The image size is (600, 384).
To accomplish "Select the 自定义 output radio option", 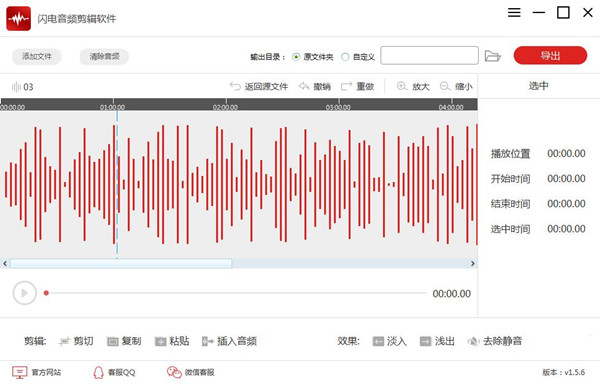I will [x=345, y=57].
